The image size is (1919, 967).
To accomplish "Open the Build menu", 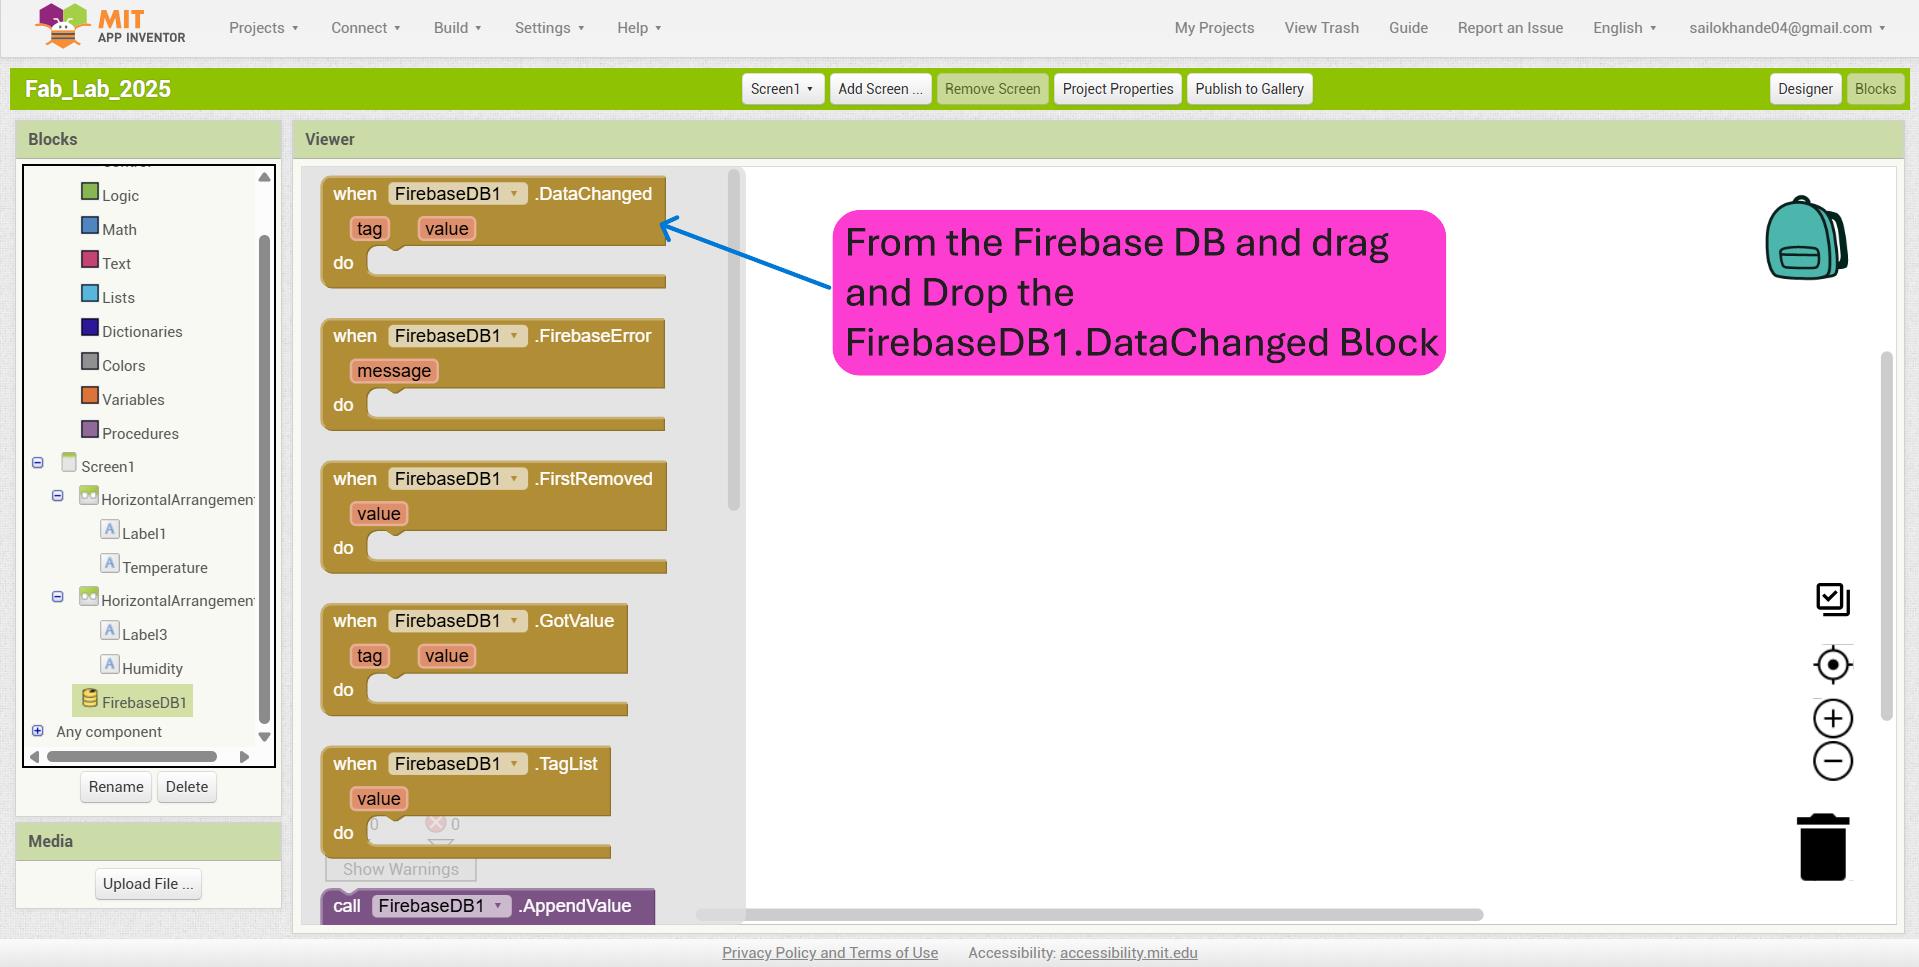I will click(x=458, y=28).
